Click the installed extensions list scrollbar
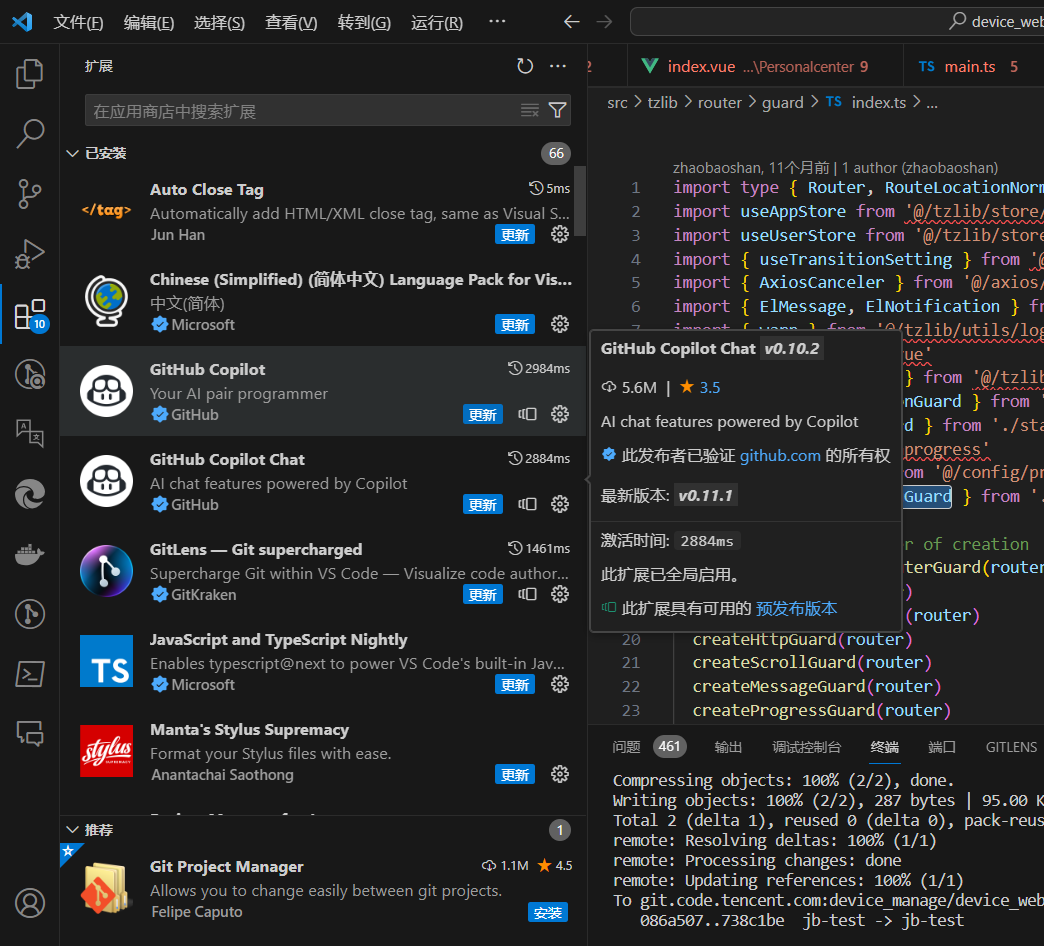Screen dimensions: 1044x946 click(x=580, y=201)
